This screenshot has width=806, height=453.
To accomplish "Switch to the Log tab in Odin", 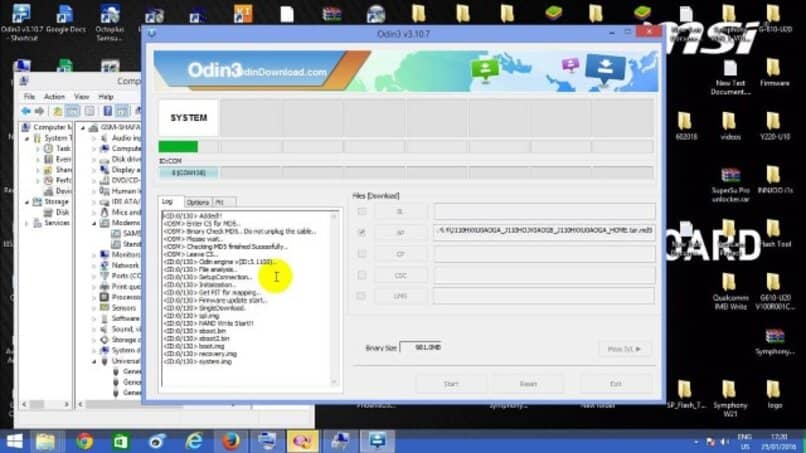I will pos(168,202).
